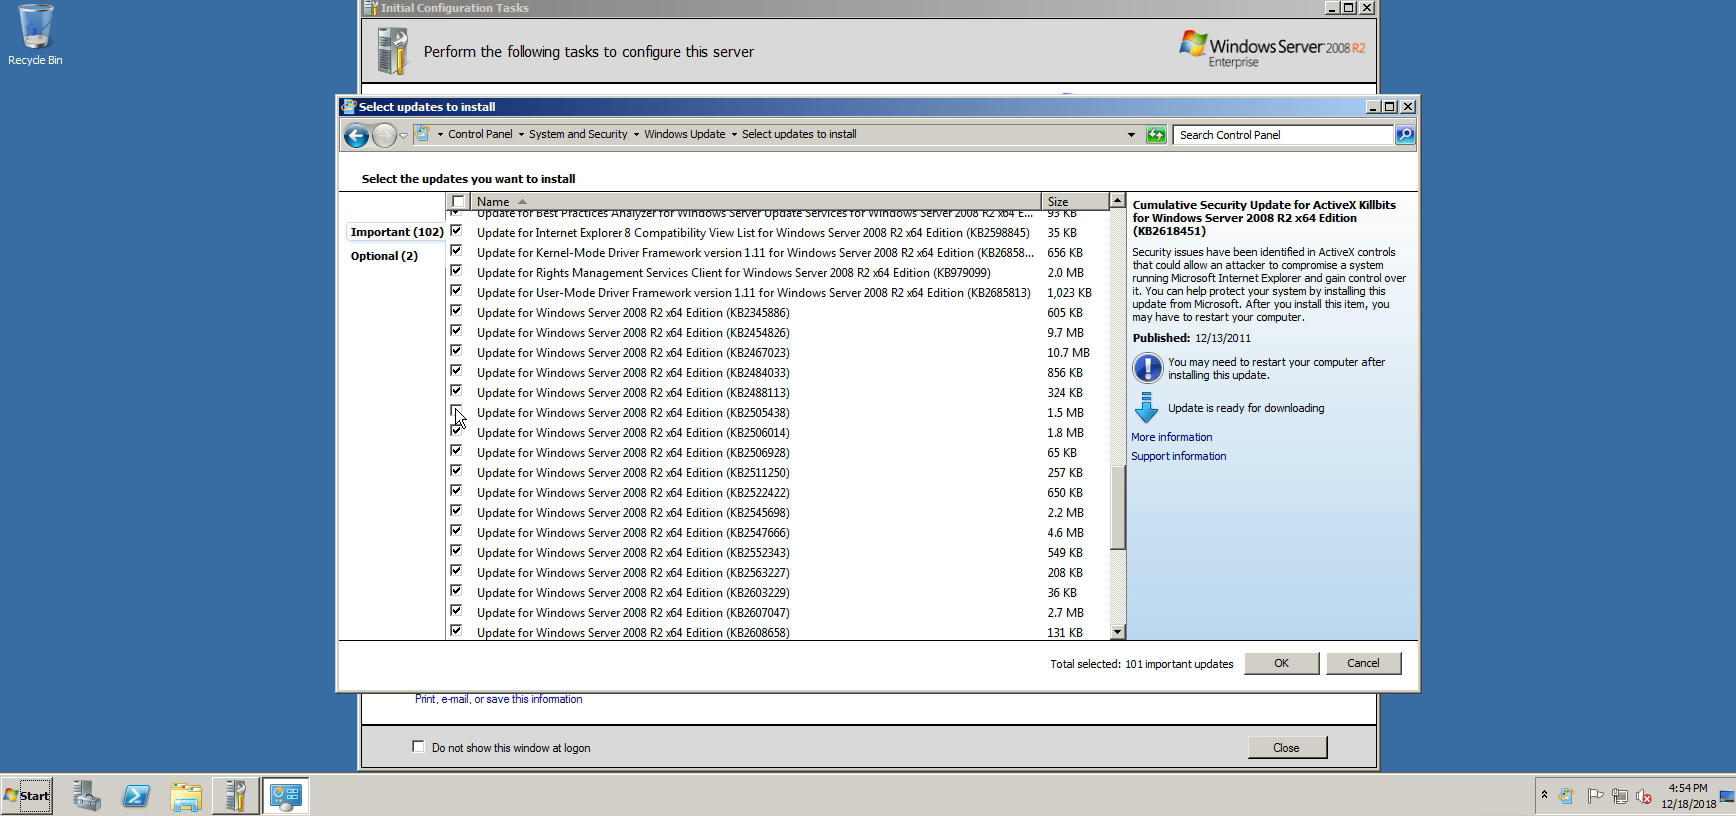The image size is (1736, 816).
Task: Uncheck update KB2608658 checkbox
Action: click(456, 631)
